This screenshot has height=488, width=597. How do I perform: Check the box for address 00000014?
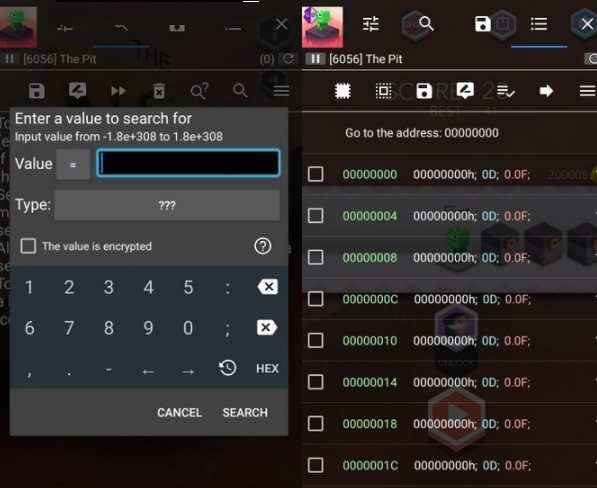(316, 382)
